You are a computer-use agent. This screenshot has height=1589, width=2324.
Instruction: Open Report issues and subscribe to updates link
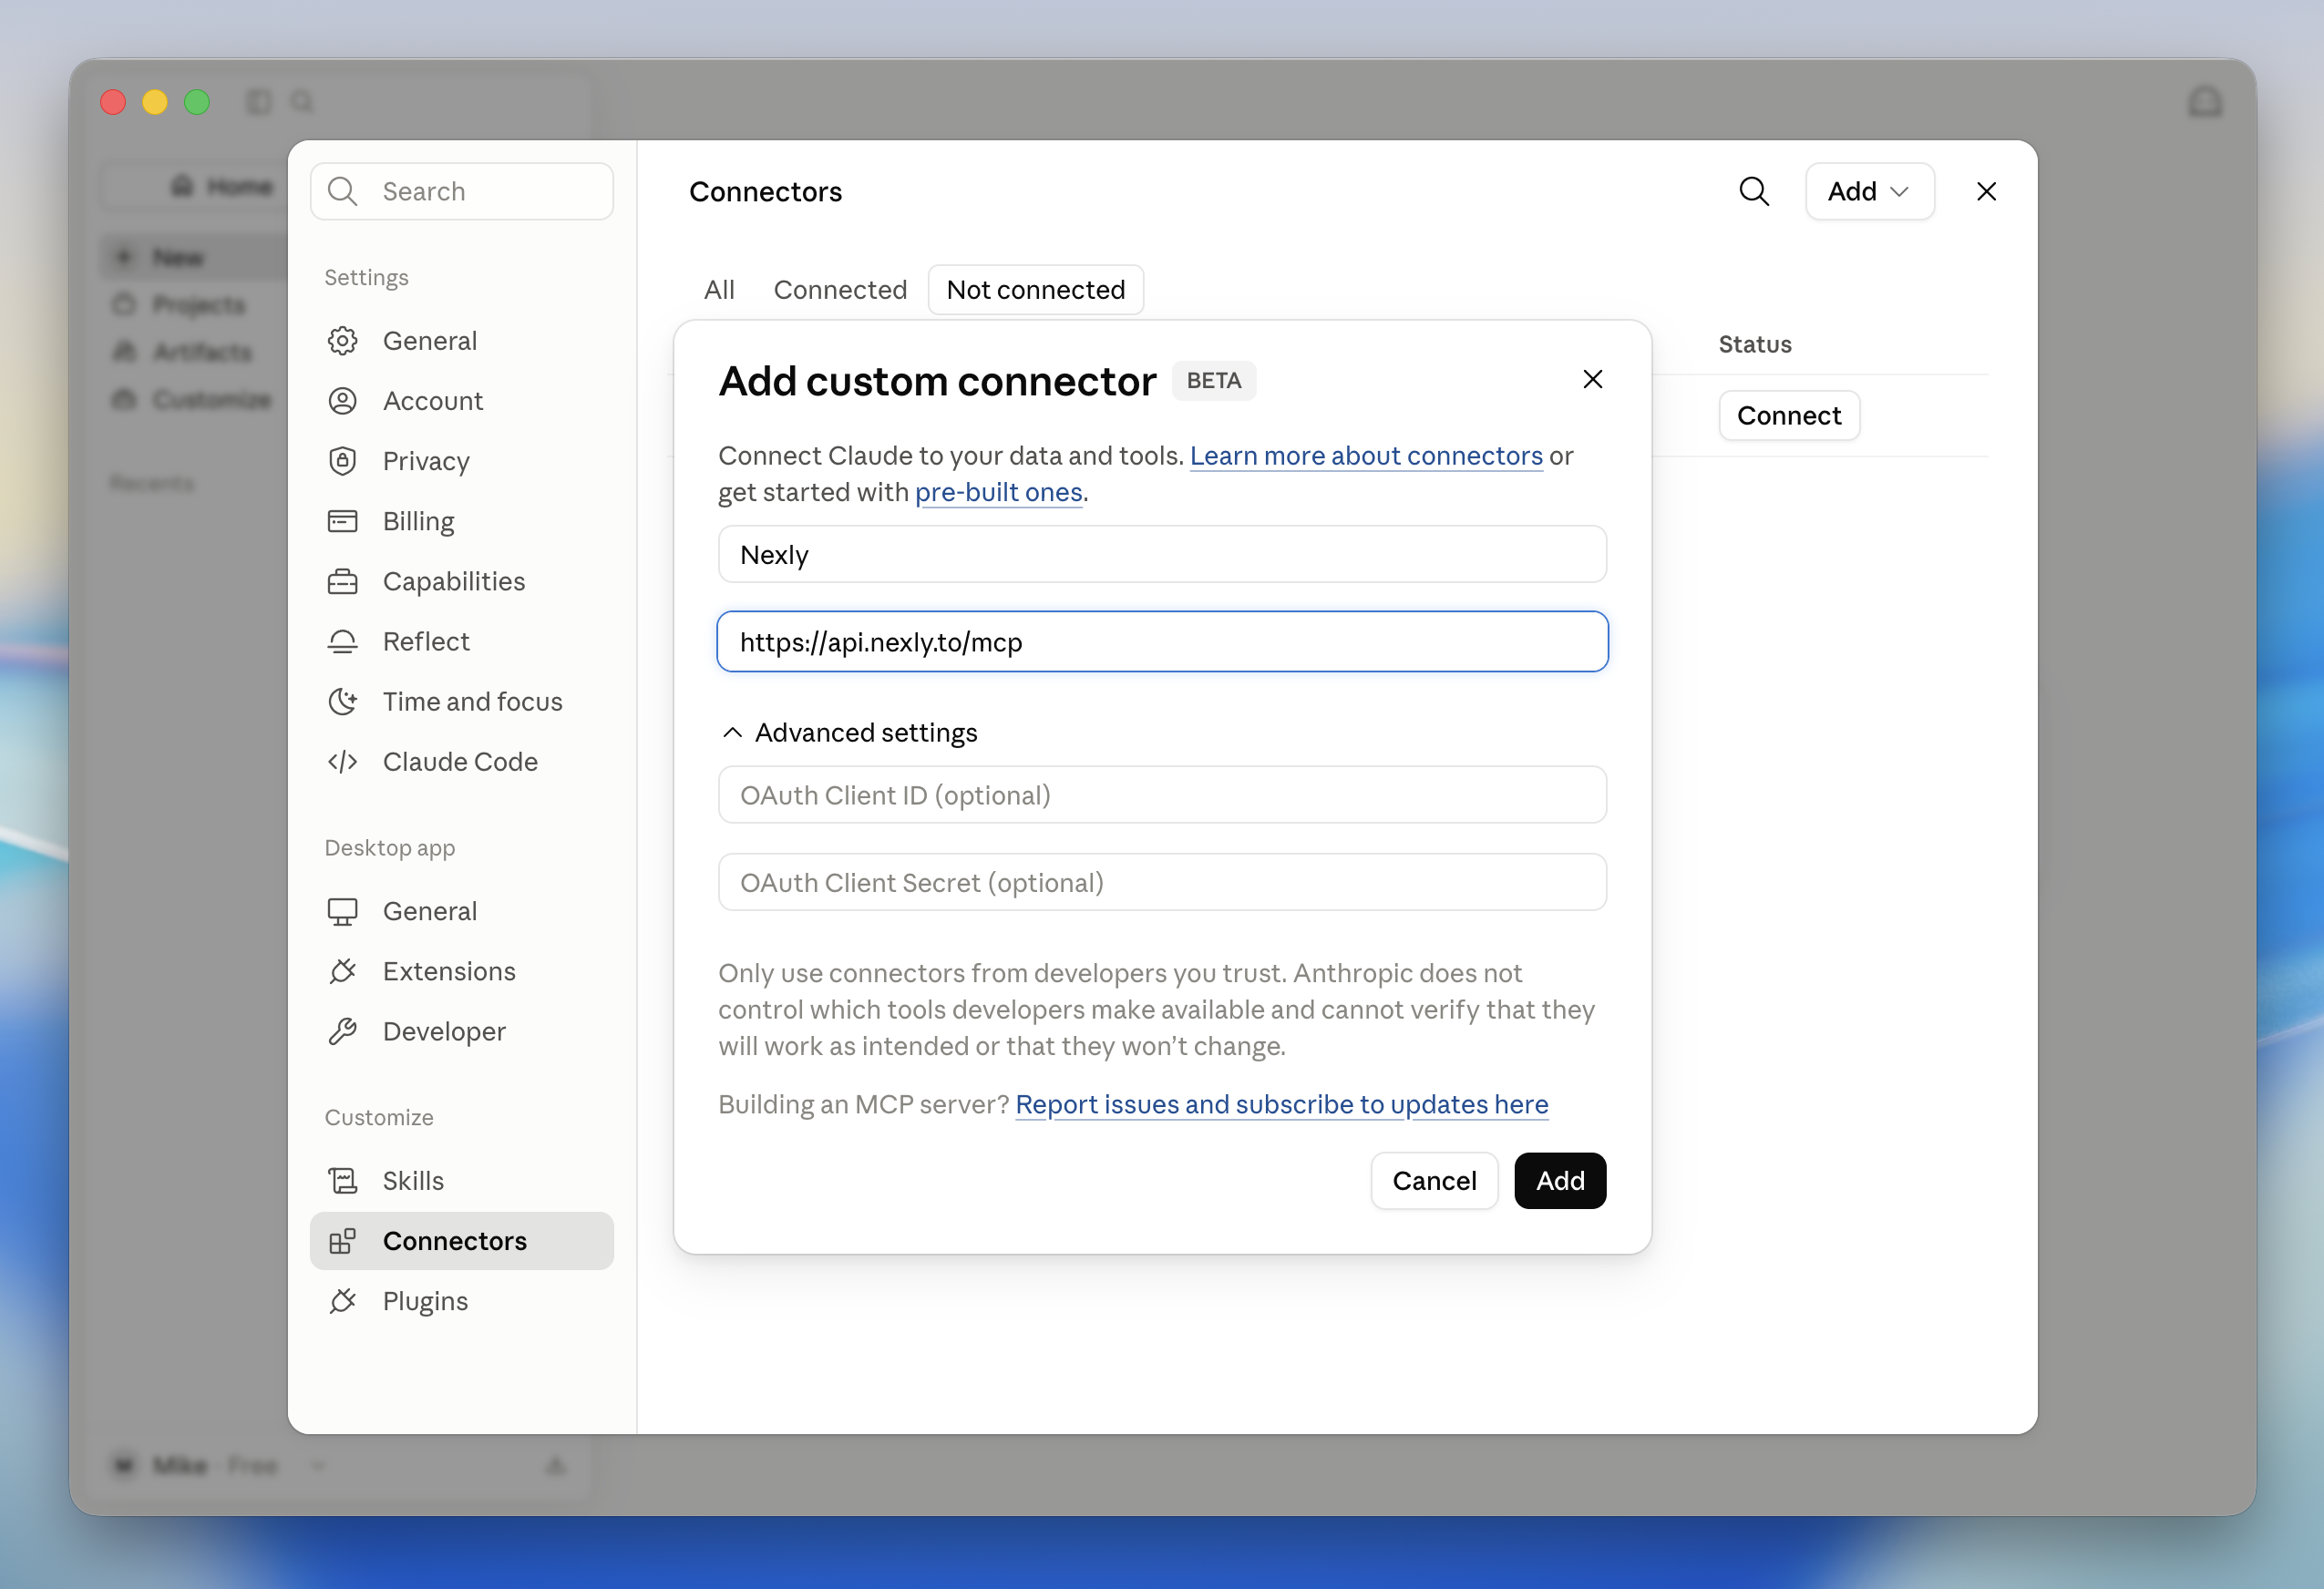click(1281, 1104)
